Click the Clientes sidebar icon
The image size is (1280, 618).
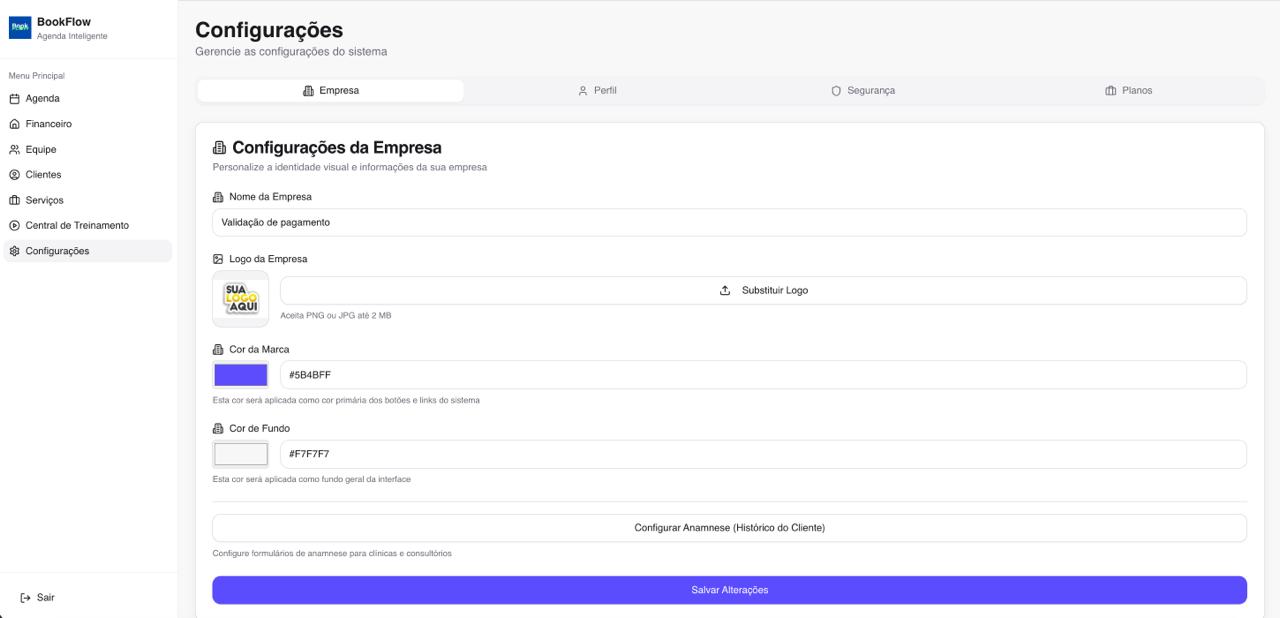14,175
